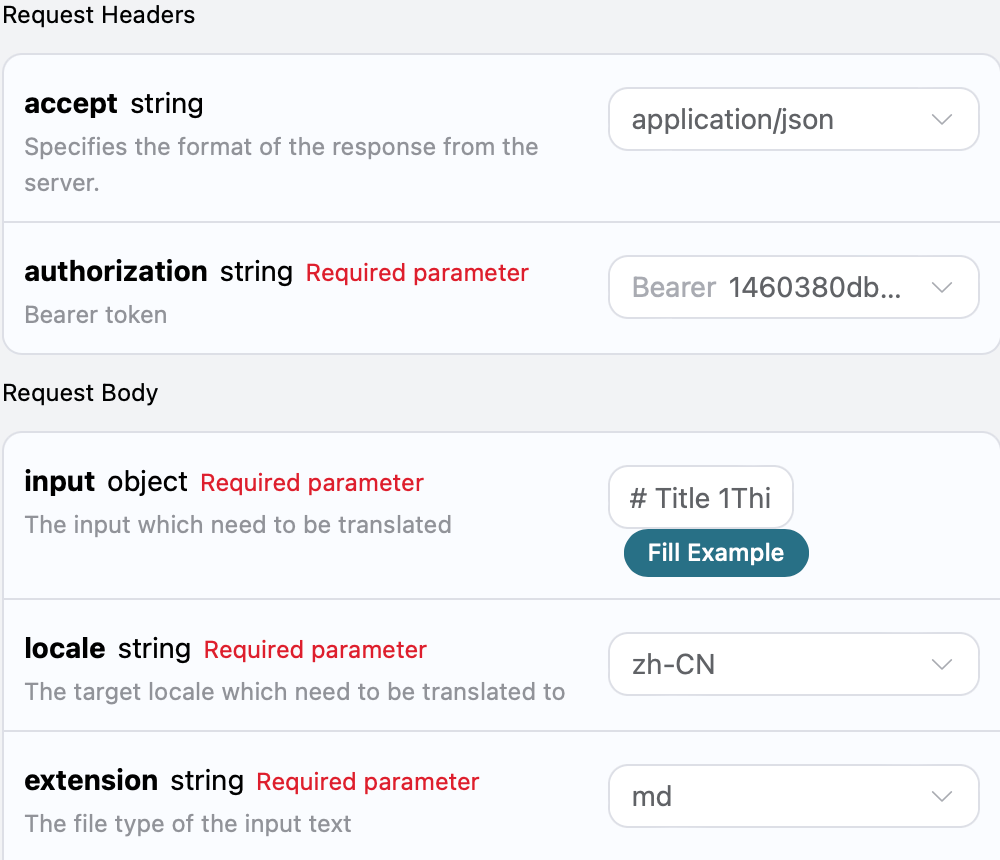1000x860 pixels.
Task: Select the 'input' parameter name label
Action: [x=59, y=482]
